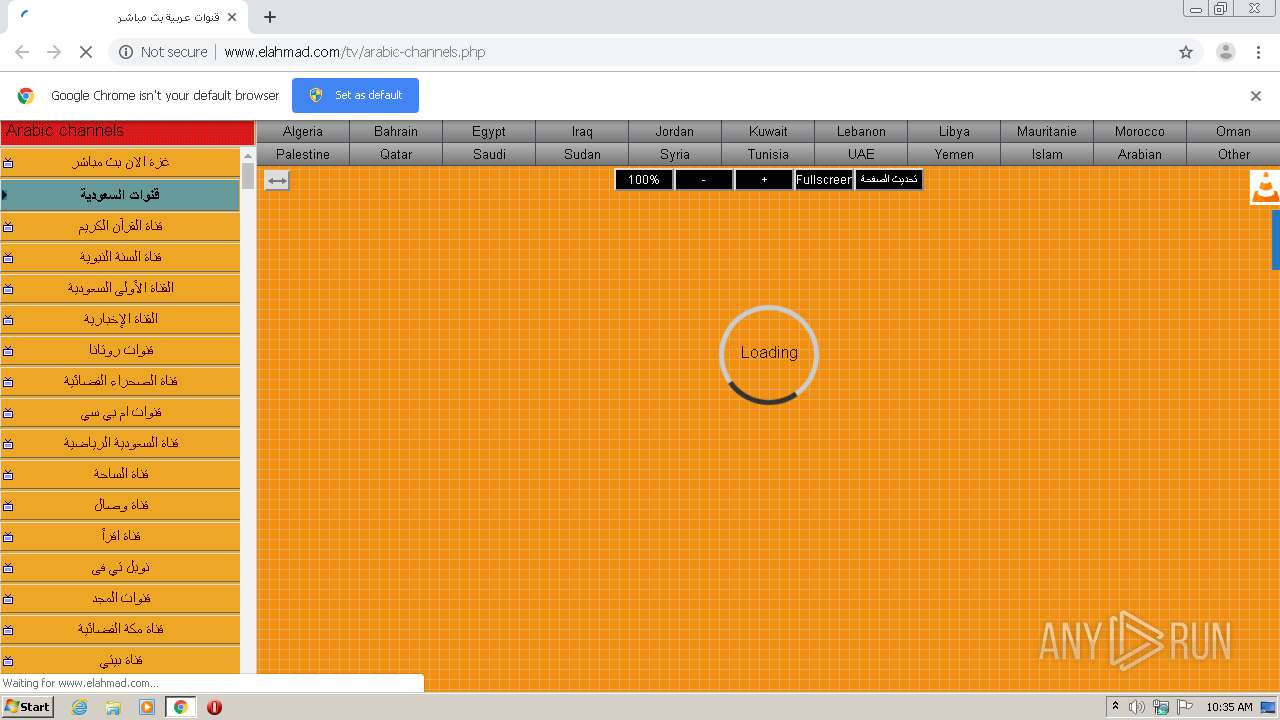Click the تحديث الصفحة refresh button
Image resolution: width=1280 pixels, height=720 pixels.
tap(889, 180)
